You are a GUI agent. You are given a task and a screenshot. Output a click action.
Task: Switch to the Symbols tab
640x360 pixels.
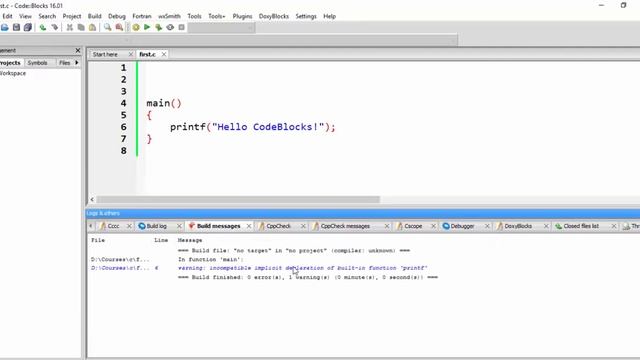pos(38,63)
